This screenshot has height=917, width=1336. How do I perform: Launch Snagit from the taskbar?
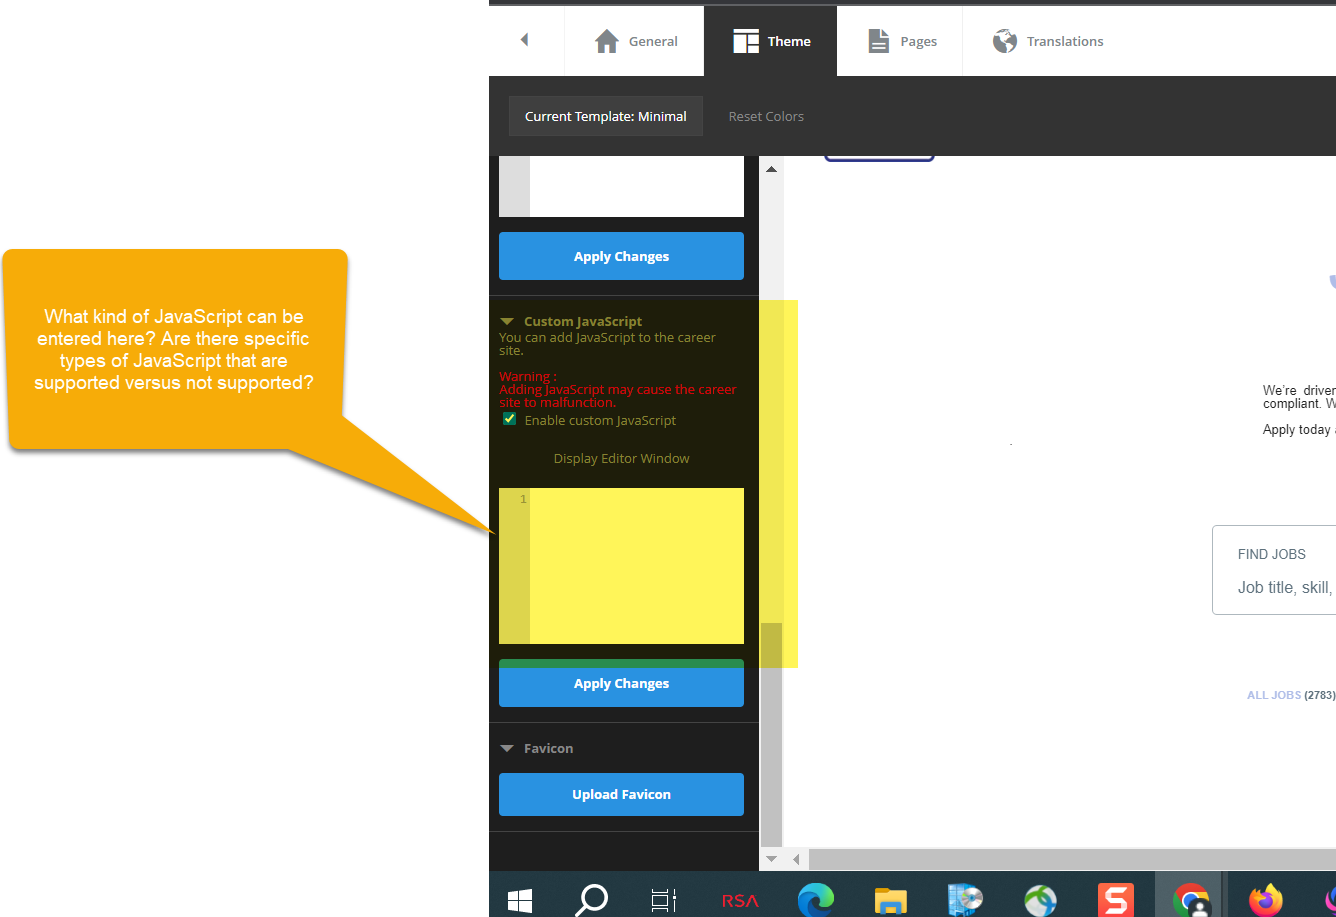(1115, 899)
